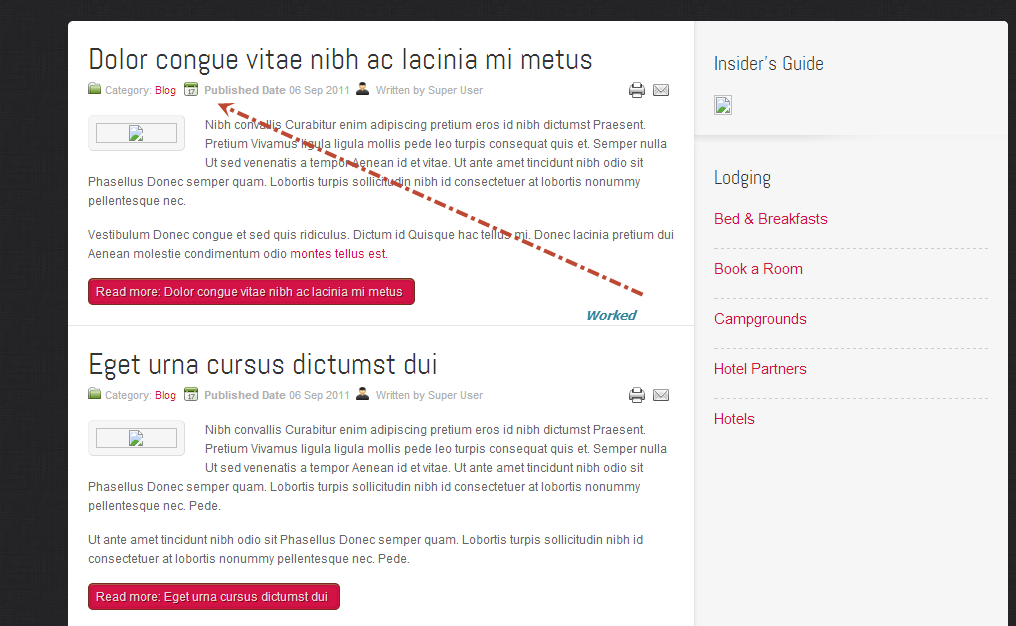
Task: Click author user icon in Dolor congue article
Action: 363,89
